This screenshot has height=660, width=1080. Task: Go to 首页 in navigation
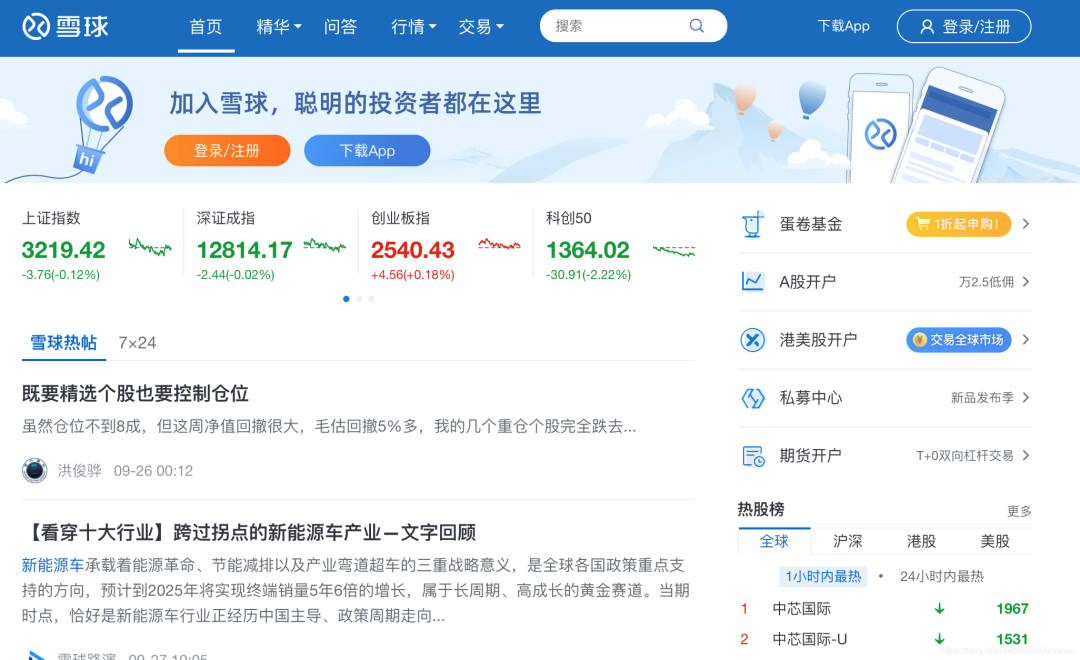[x=206, y=27]
